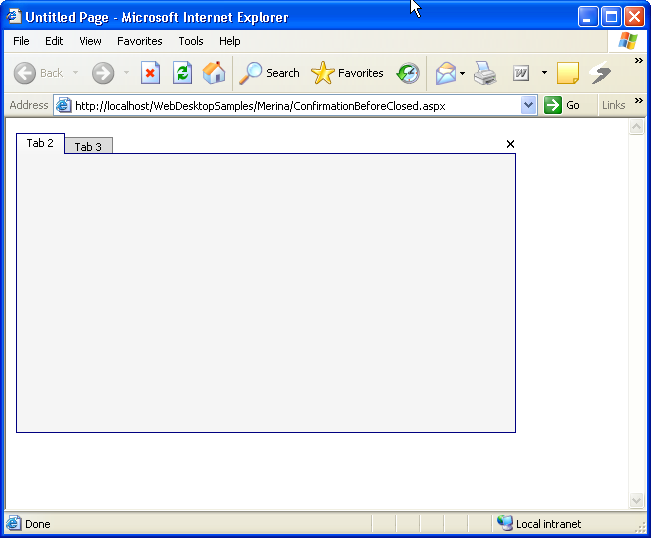Open the Back button history dropdown arrow

[x=75, y=73]
